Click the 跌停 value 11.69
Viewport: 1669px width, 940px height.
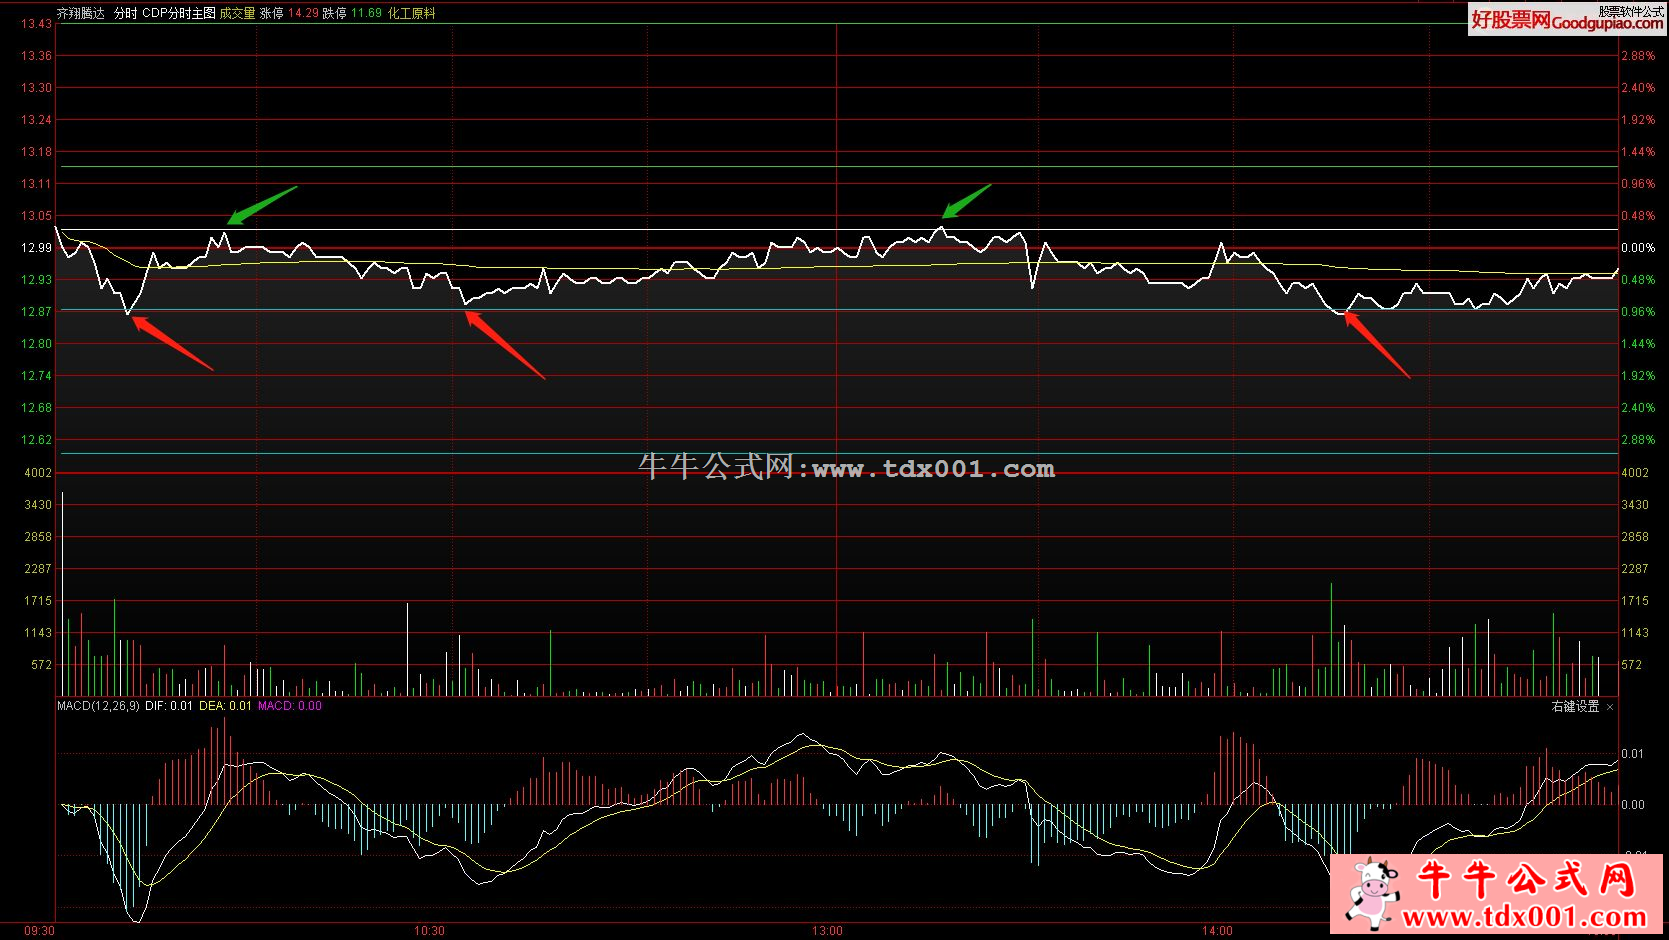[366, 13]
